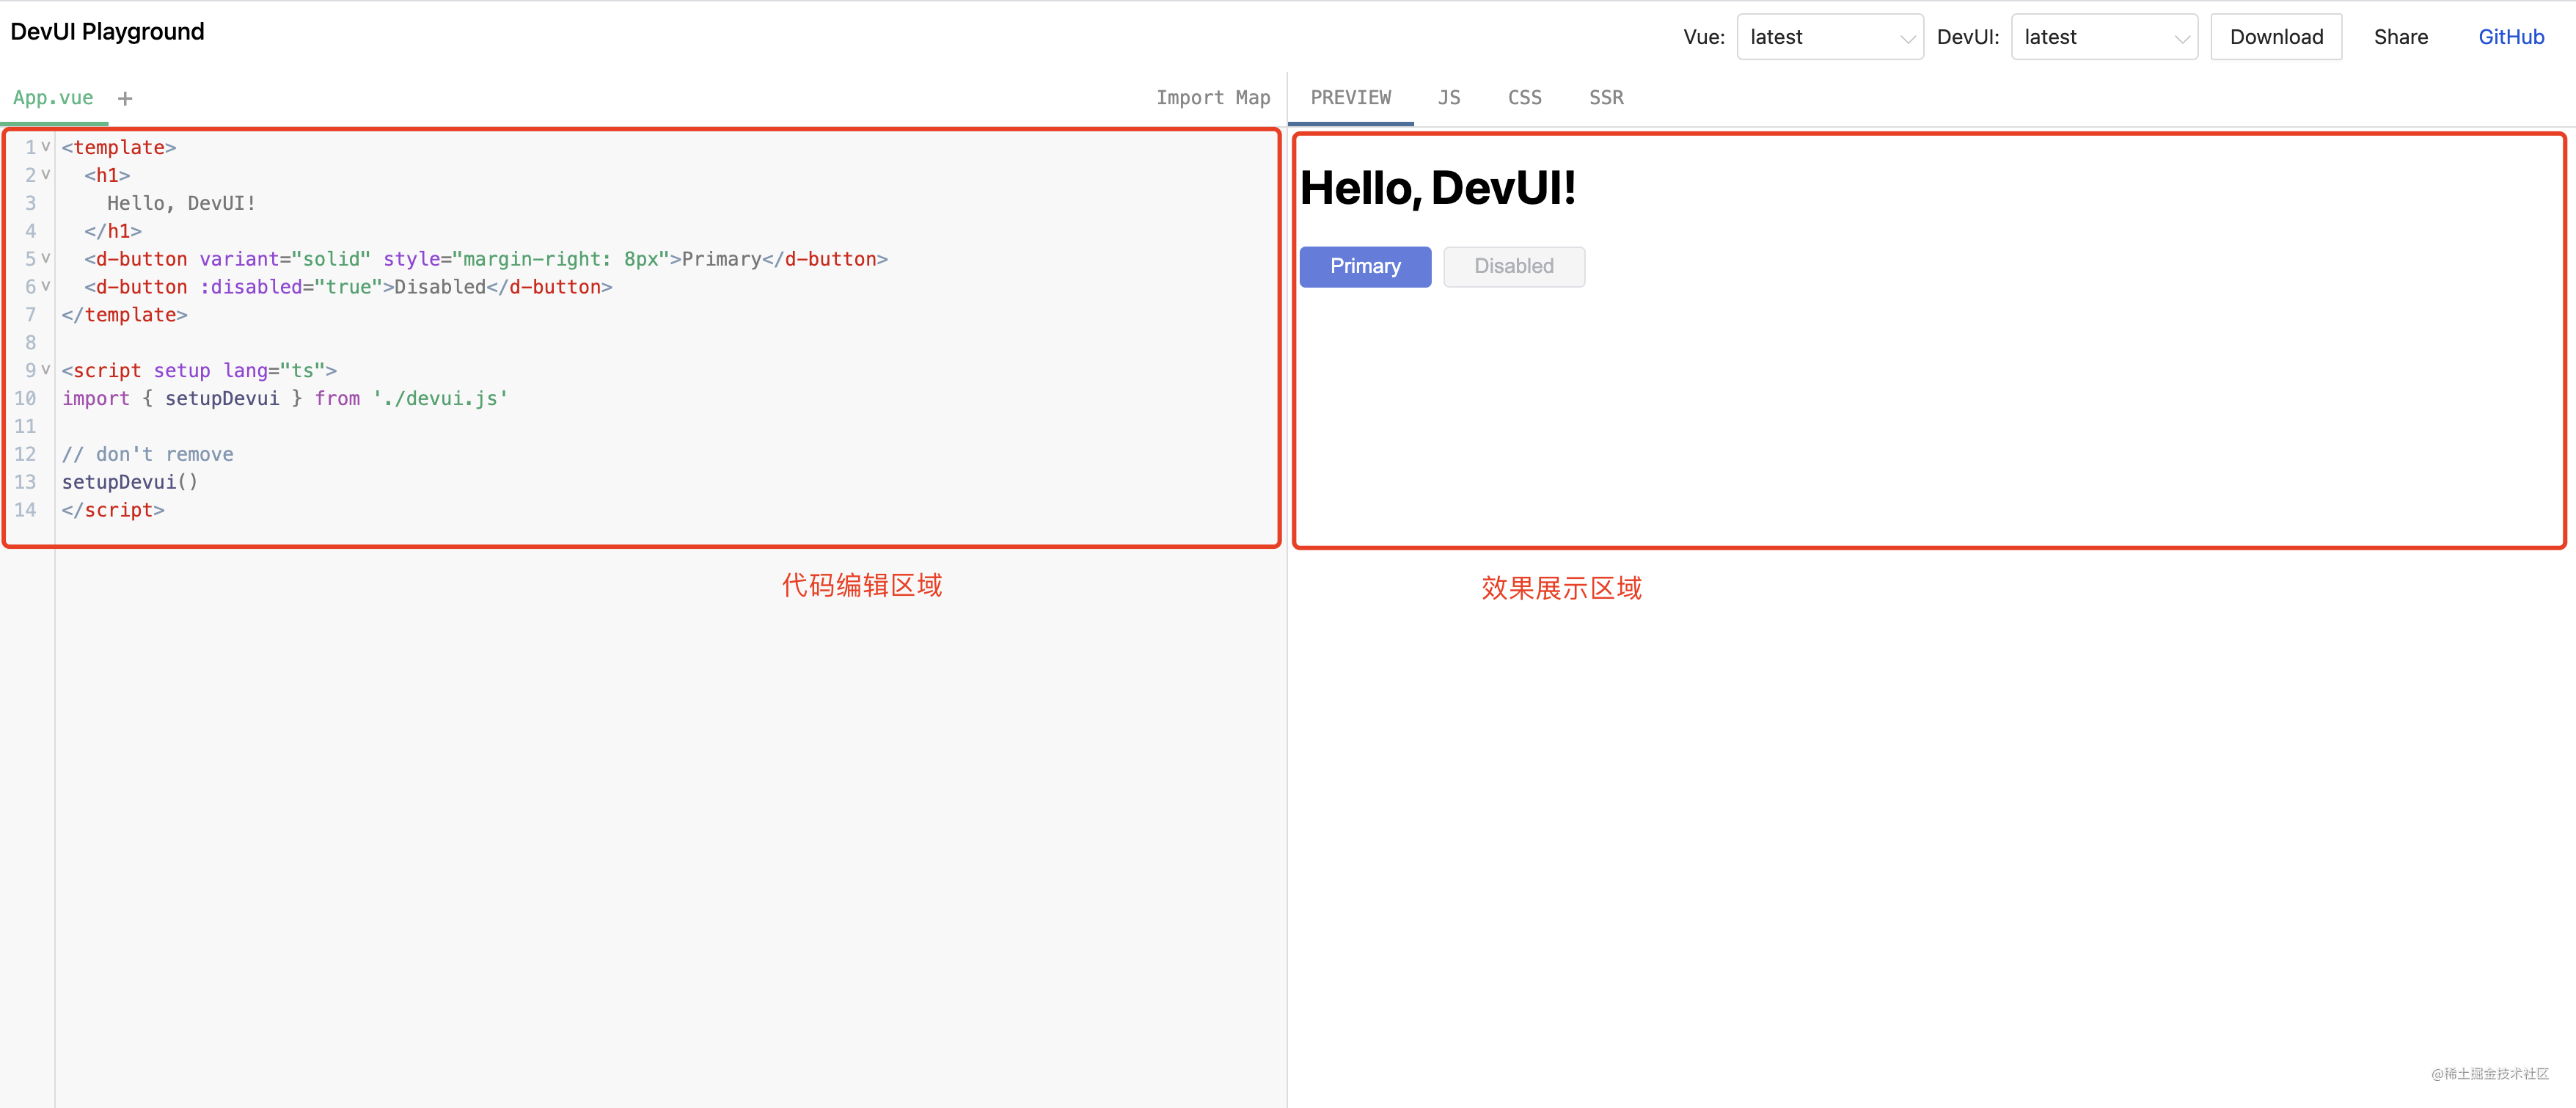Click the Primary button in preview
The width and height of the screenshot is (2576, 1108).
click(x=1364, y=266)
